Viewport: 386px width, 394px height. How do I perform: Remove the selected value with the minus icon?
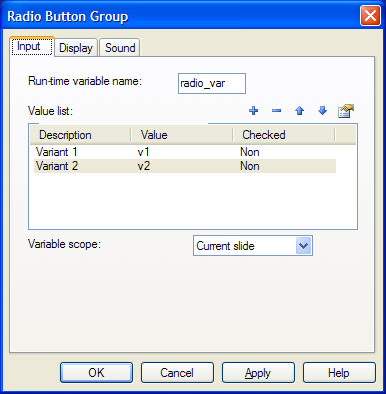pyautogui.click(x=276, y=110)
